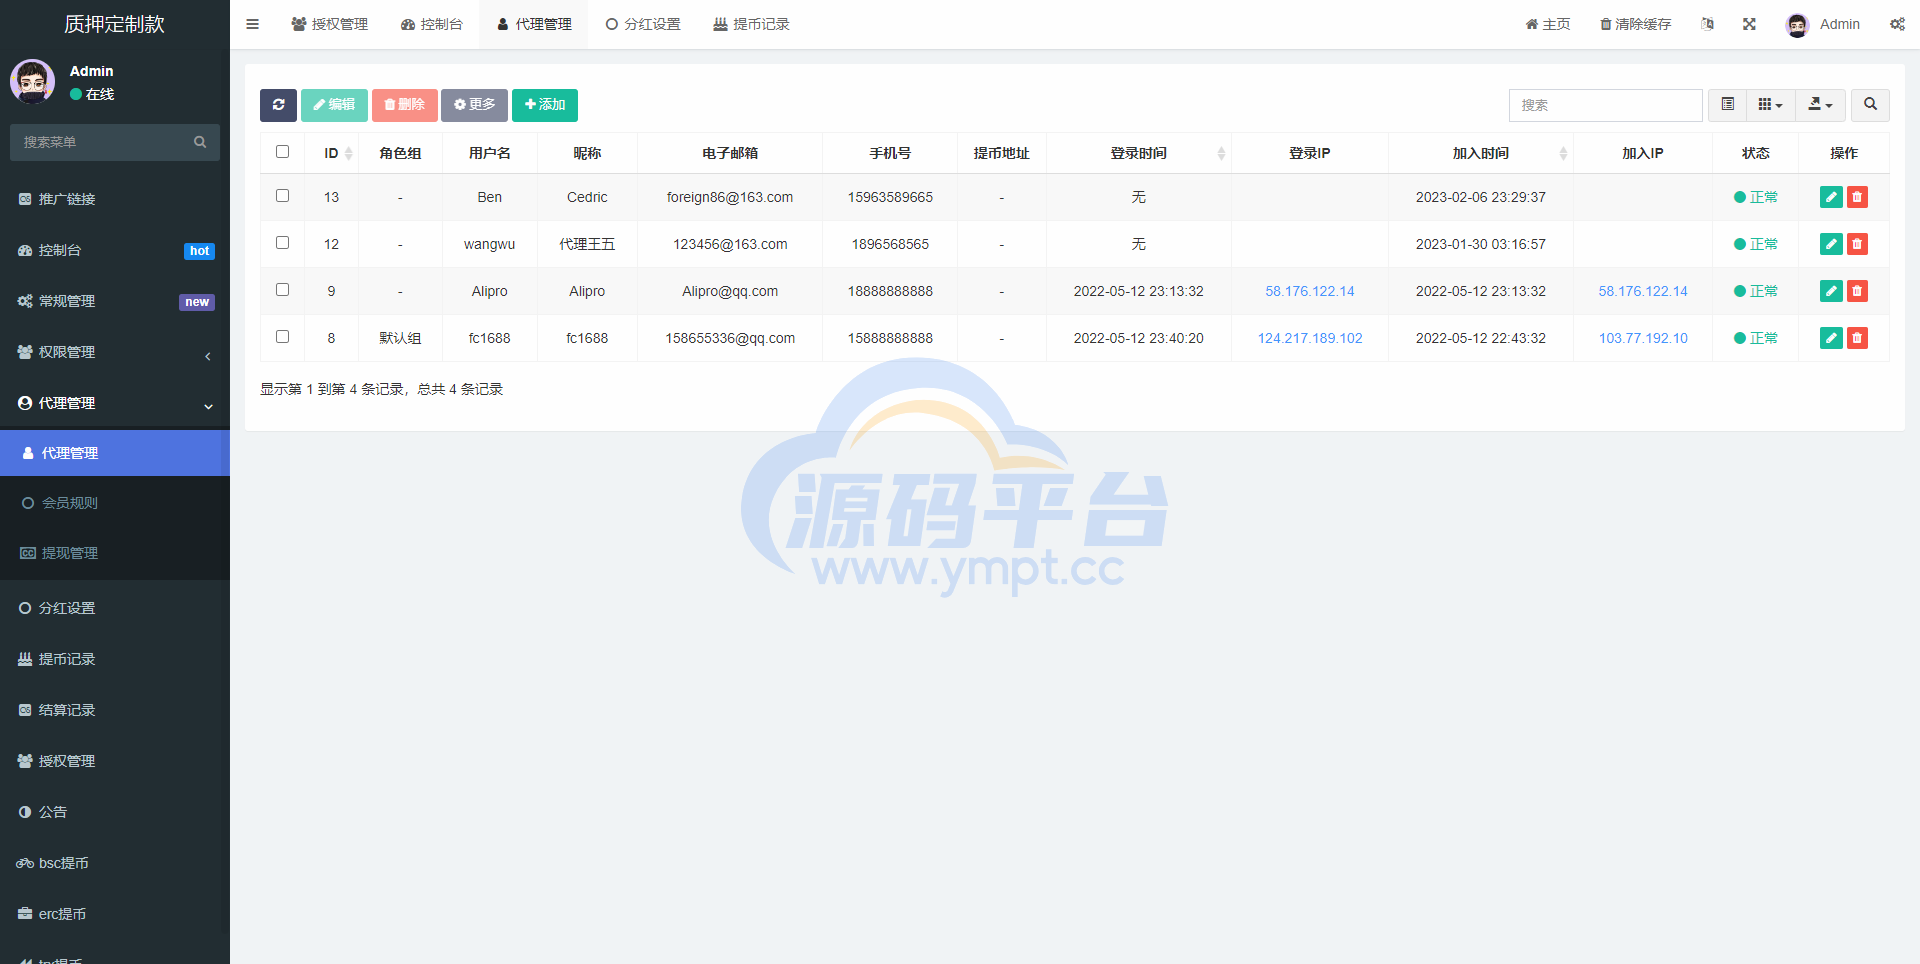Open 结算记录 in the sidebar

click(115, 710)
